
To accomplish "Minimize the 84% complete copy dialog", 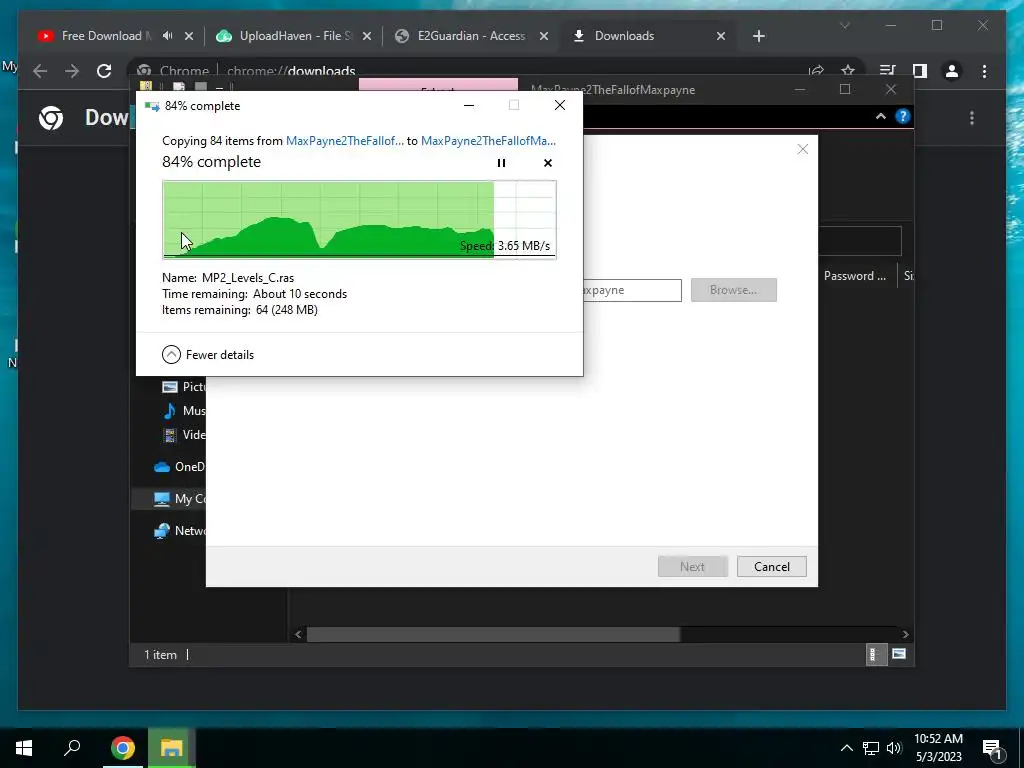I will [469, 106].
